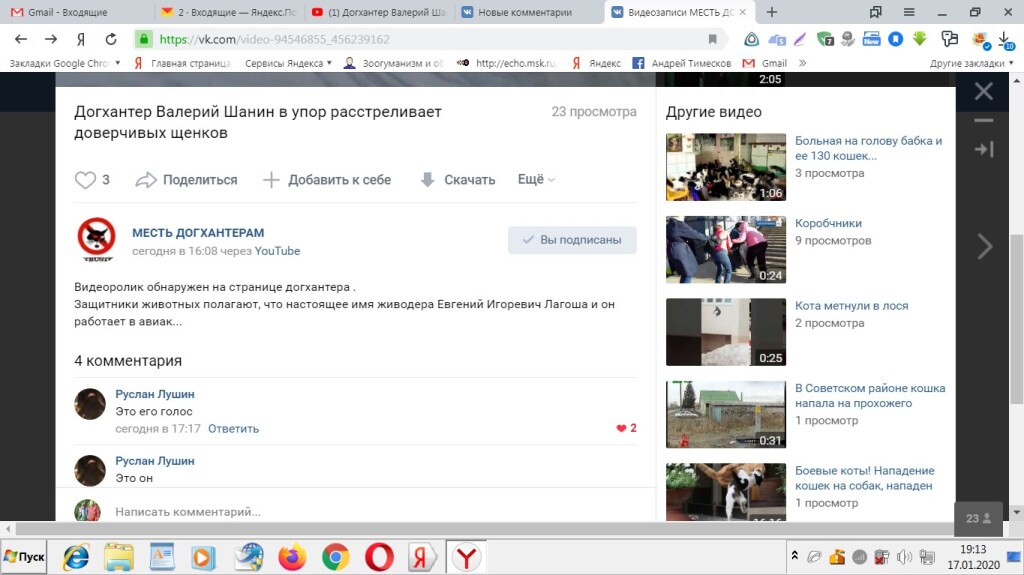Open the МЕСТЬ ДОГХАНТЕРАМ community link

coord(198,233)
